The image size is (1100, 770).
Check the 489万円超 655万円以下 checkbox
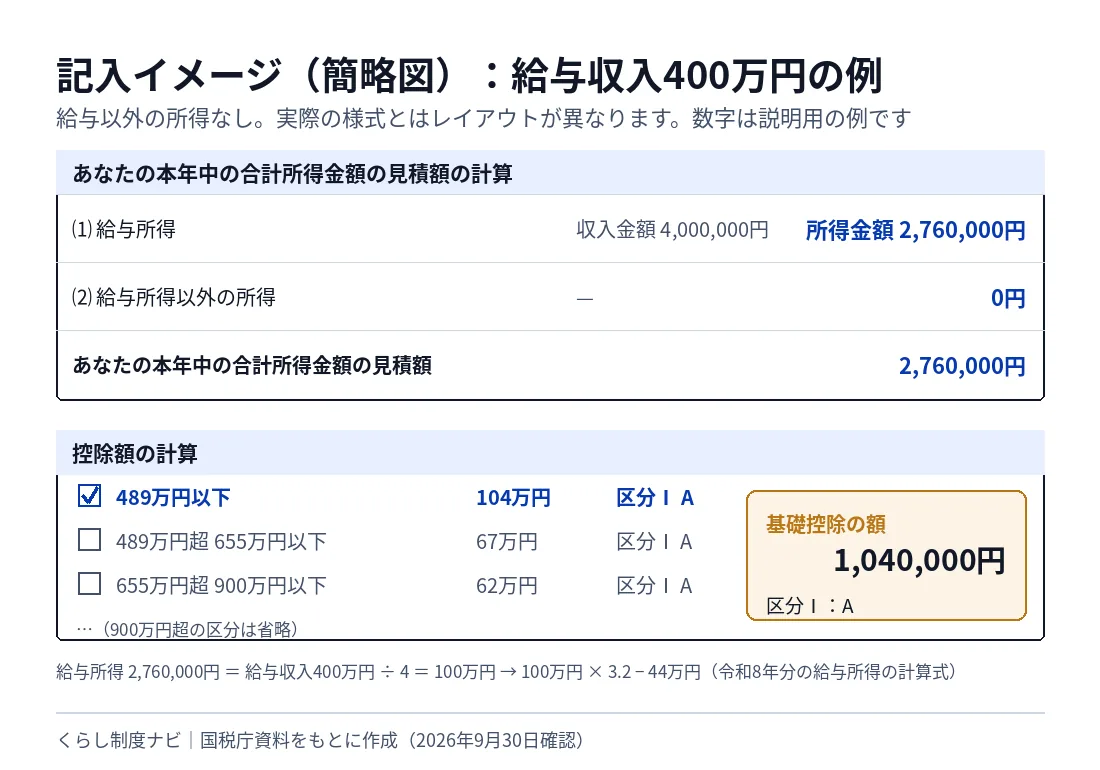[x=89, y=540]
